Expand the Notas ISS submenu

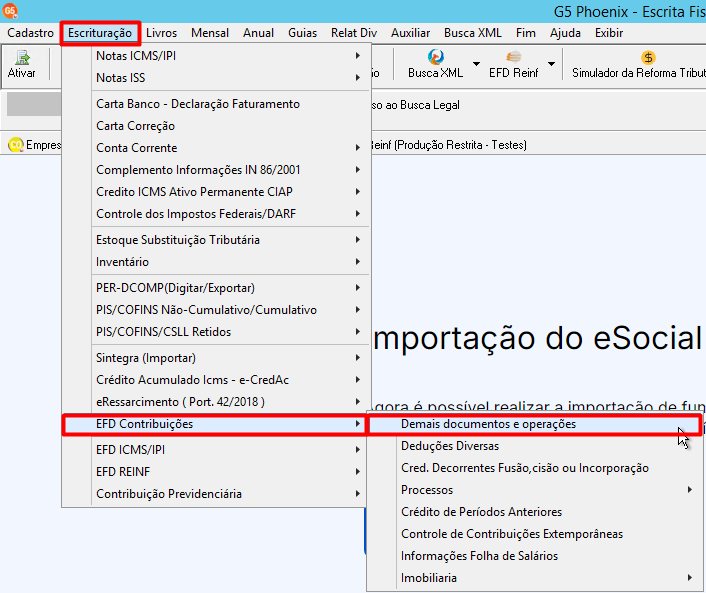coord(216,78)
